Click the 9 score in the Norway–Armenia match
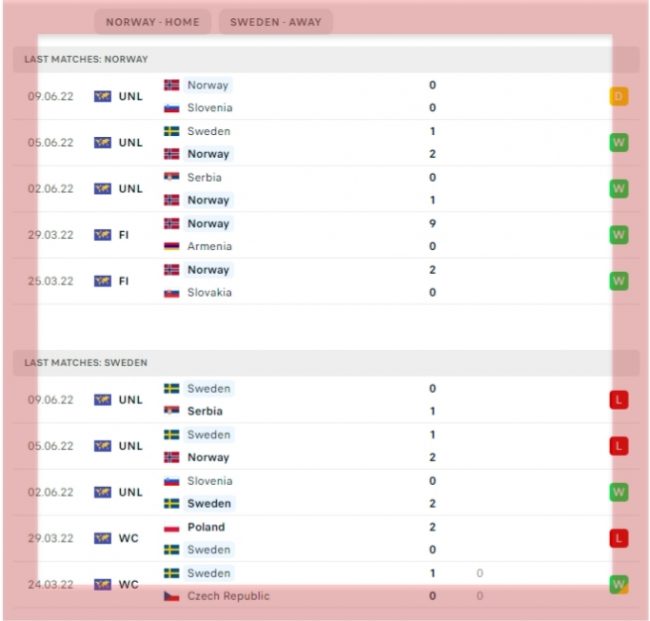Screen dimensions: 650x621 click(x=432, y=224)
